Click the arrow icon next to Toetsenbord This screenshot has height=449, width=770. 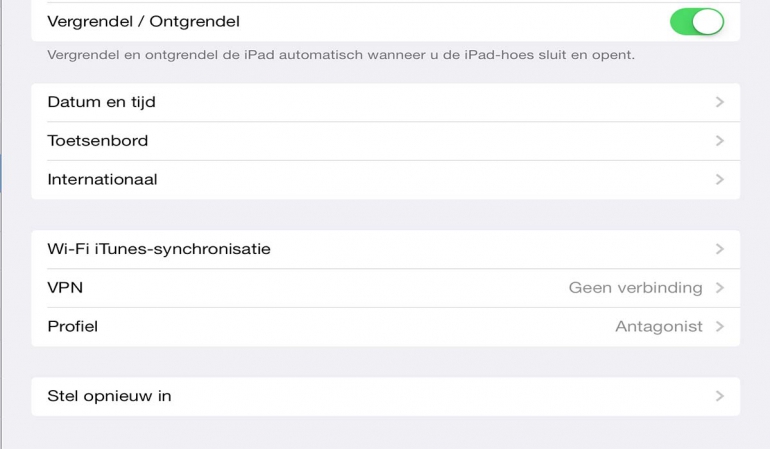[x=719, y=141]
